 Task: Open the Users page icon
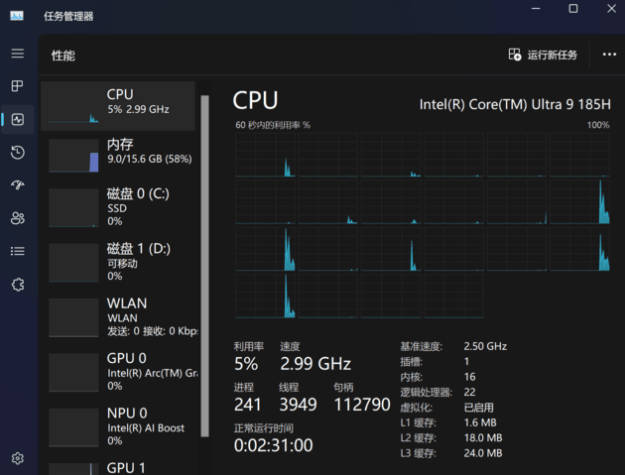[18, 218]
